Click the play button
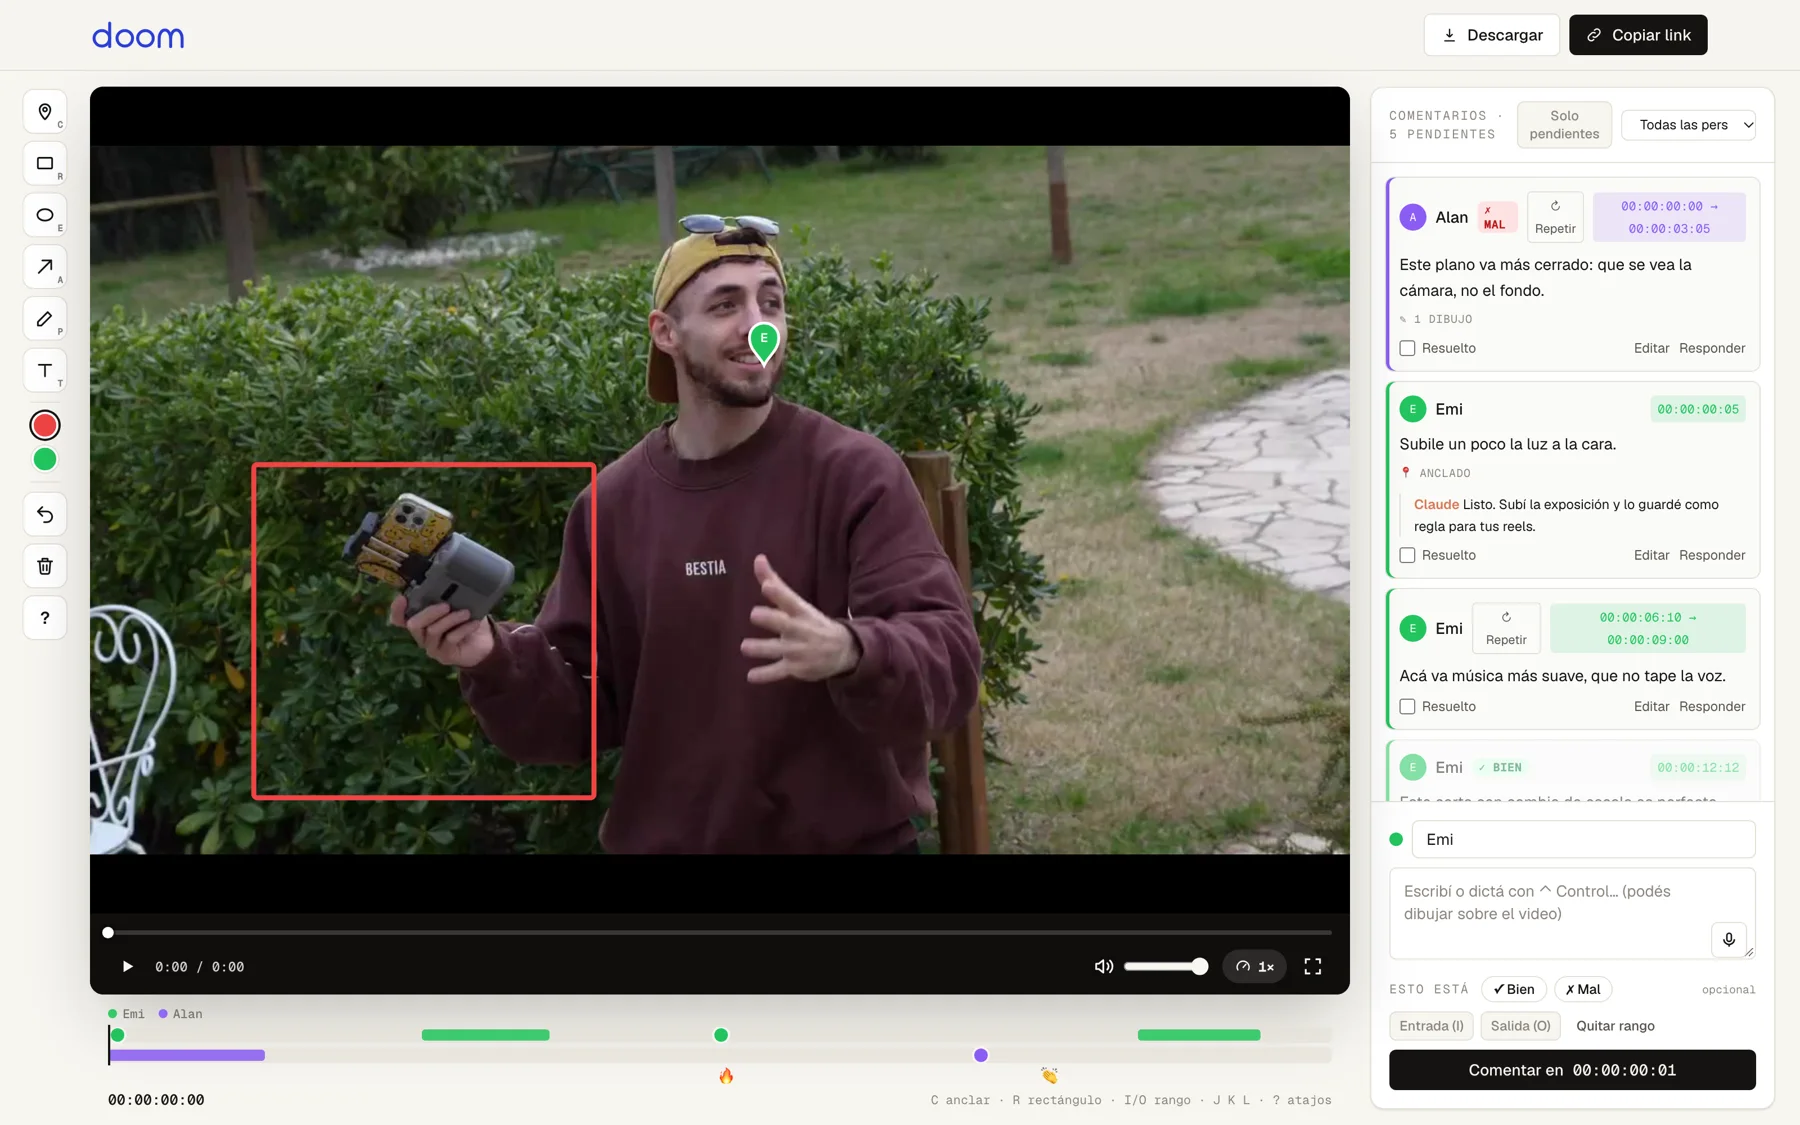The image size is (1800, 1125). [127, 966]
